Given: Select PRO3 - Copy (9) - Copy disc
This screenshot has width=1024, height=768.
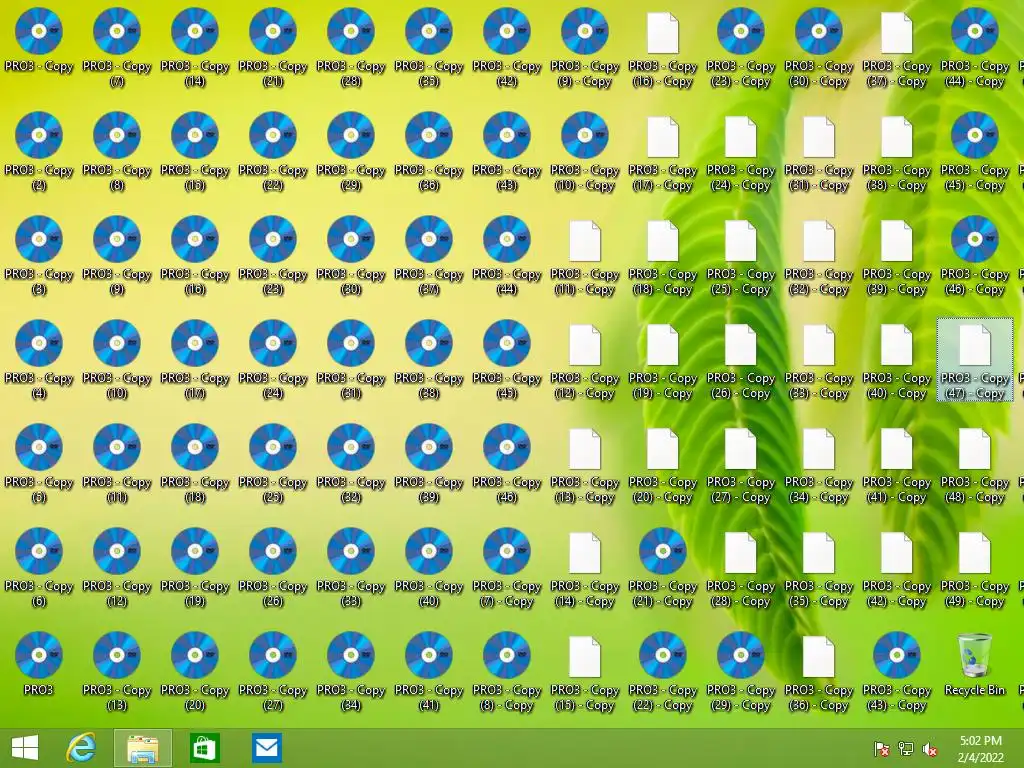Looking at the screenshot, I should tap(584, 31).
